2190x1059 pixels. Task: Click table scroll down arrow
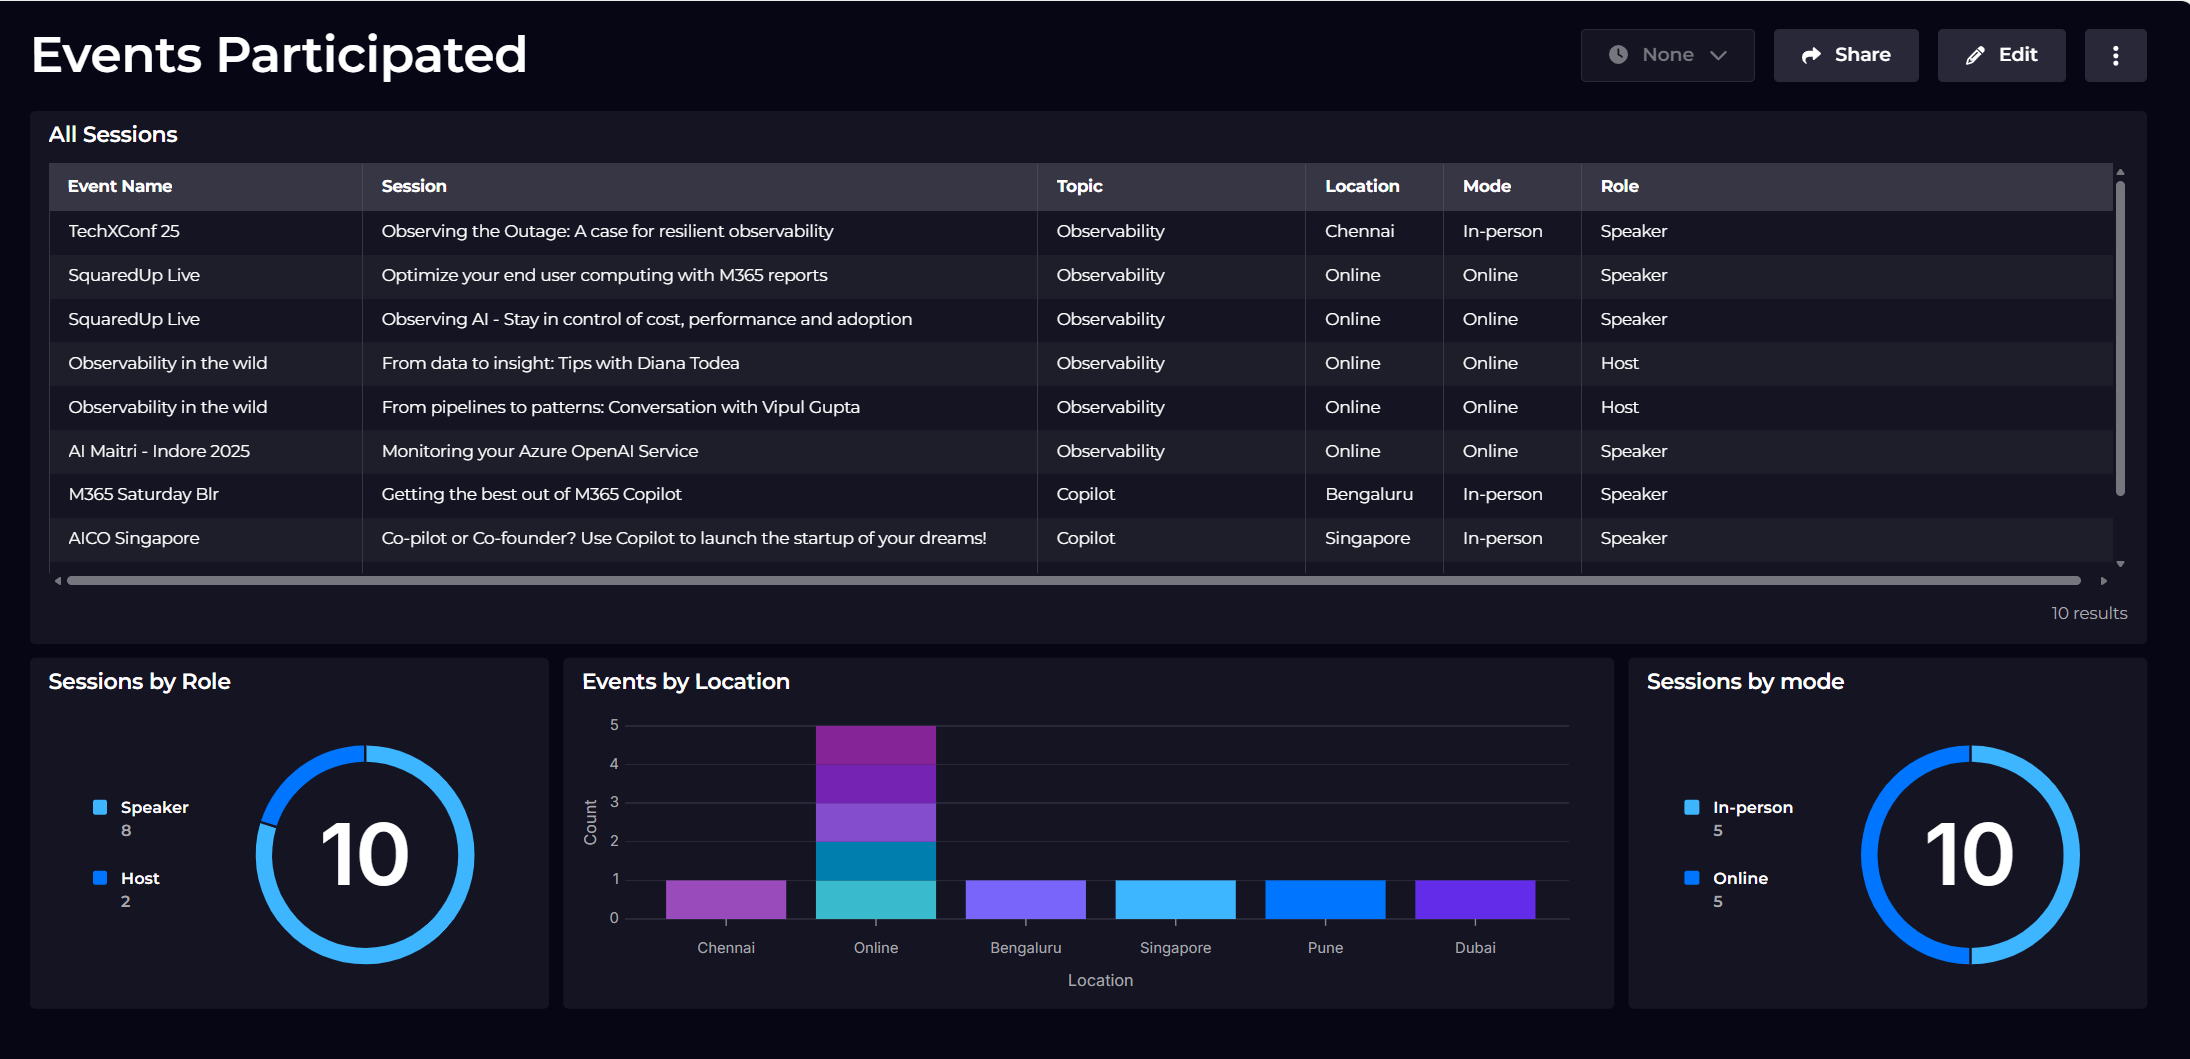2120,564
